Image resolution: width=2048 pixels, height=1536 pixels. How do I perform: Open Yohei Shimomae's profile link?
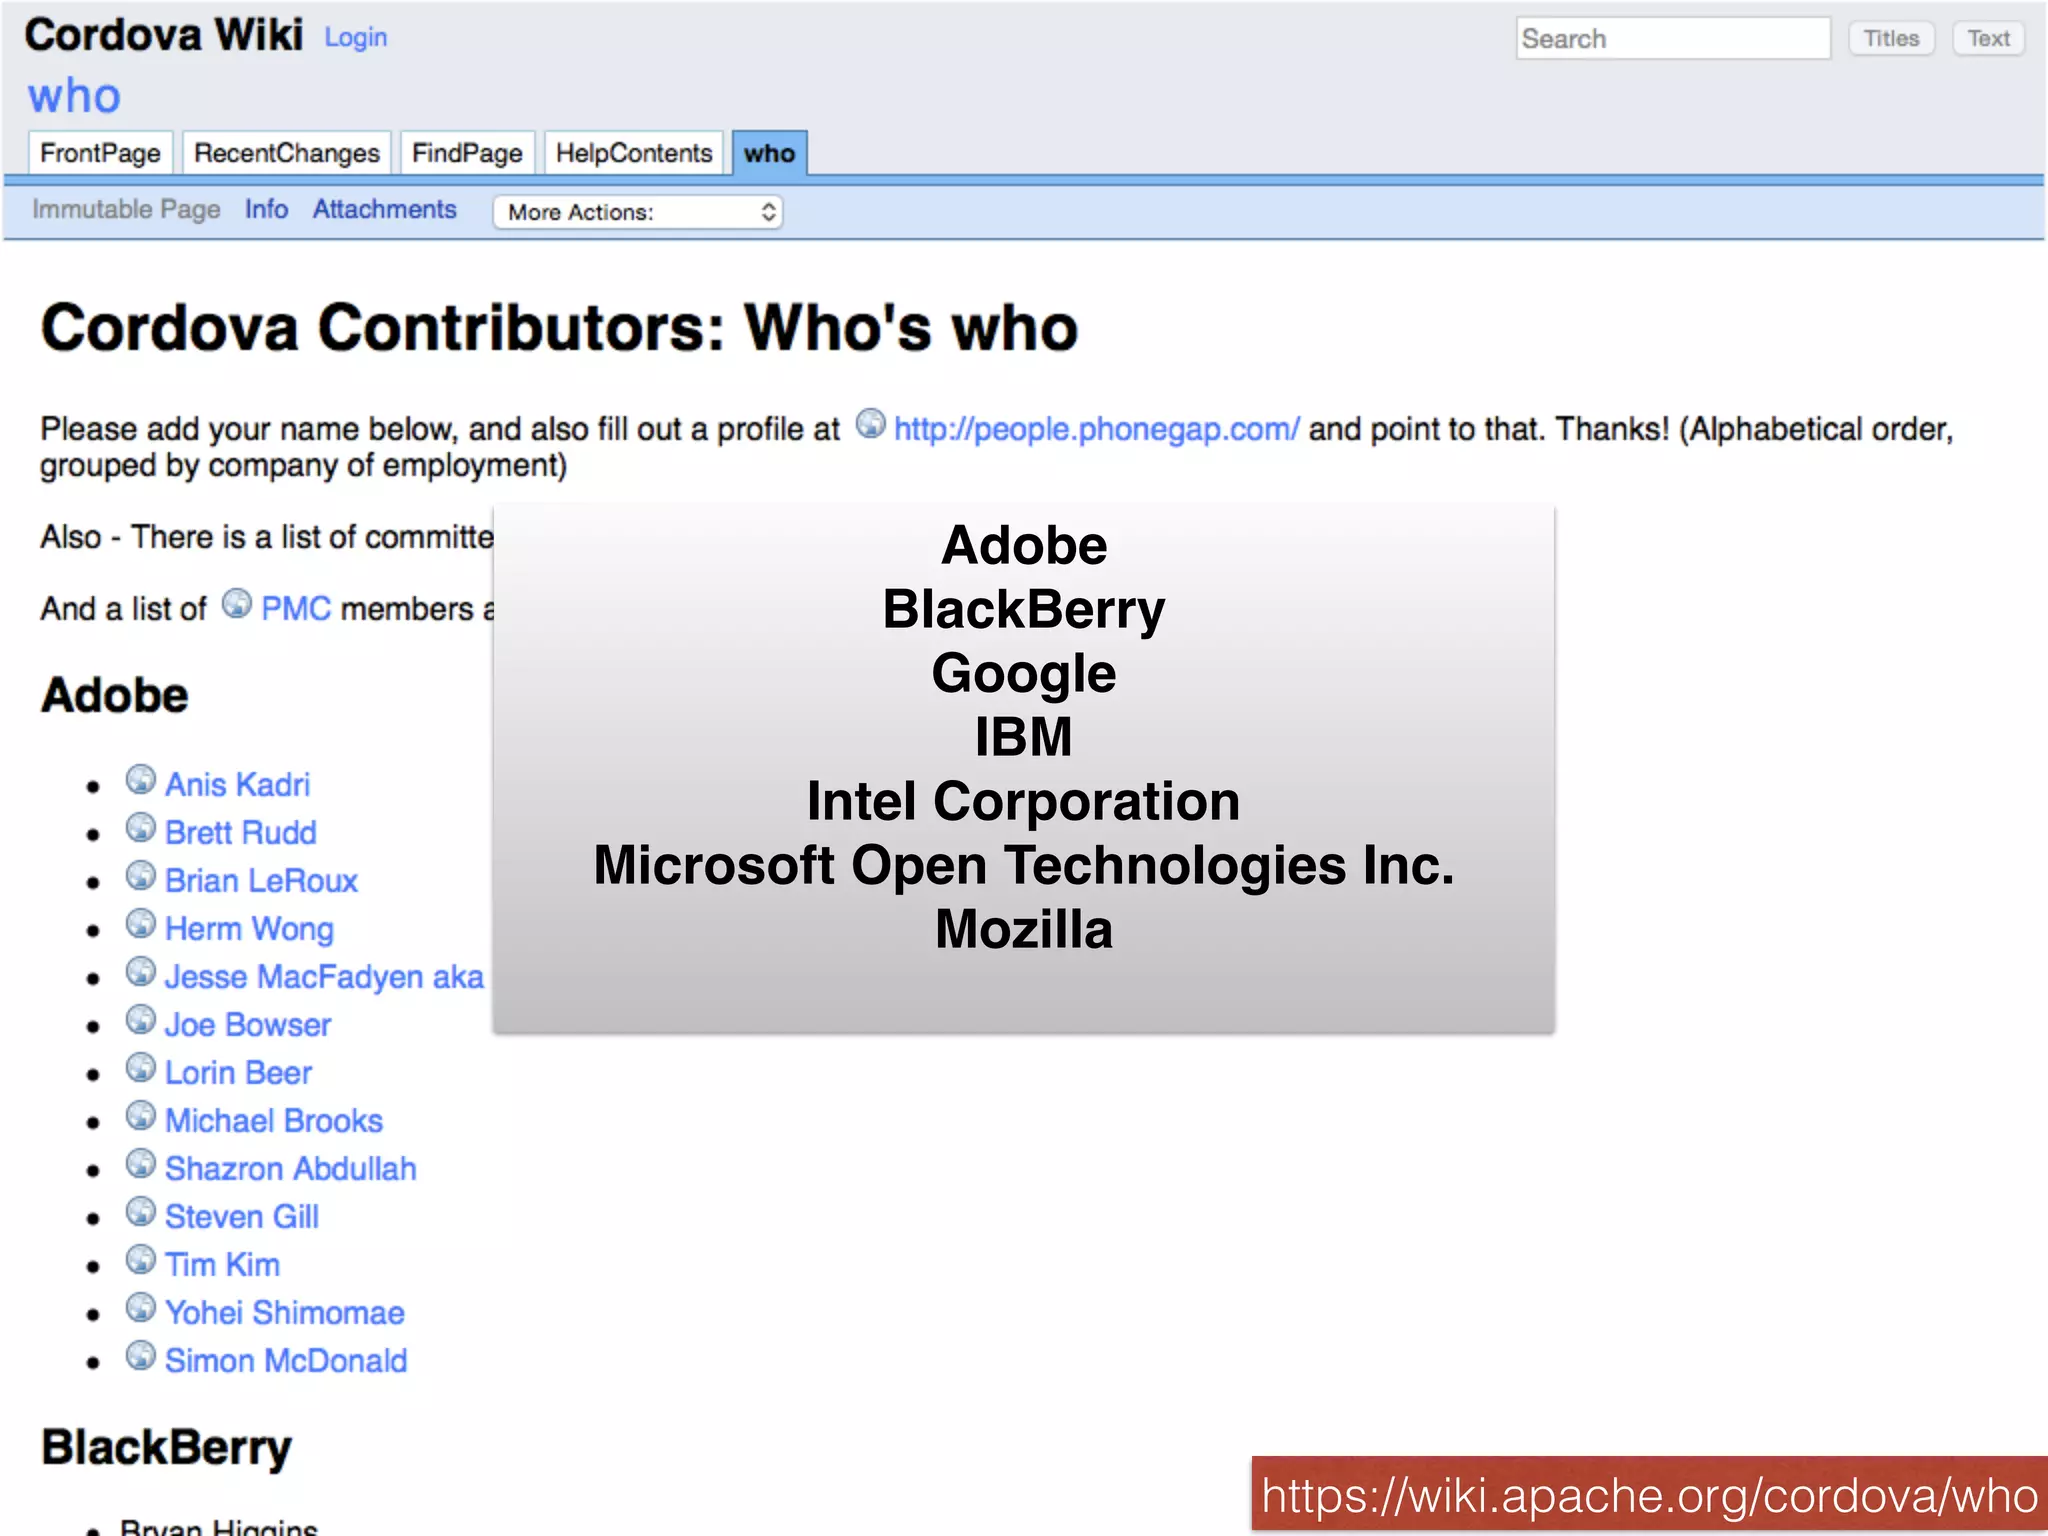pos(285,1313)
